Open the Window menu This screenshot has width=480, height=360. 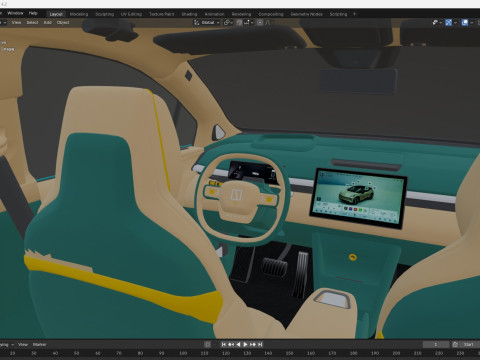point(15,13)
